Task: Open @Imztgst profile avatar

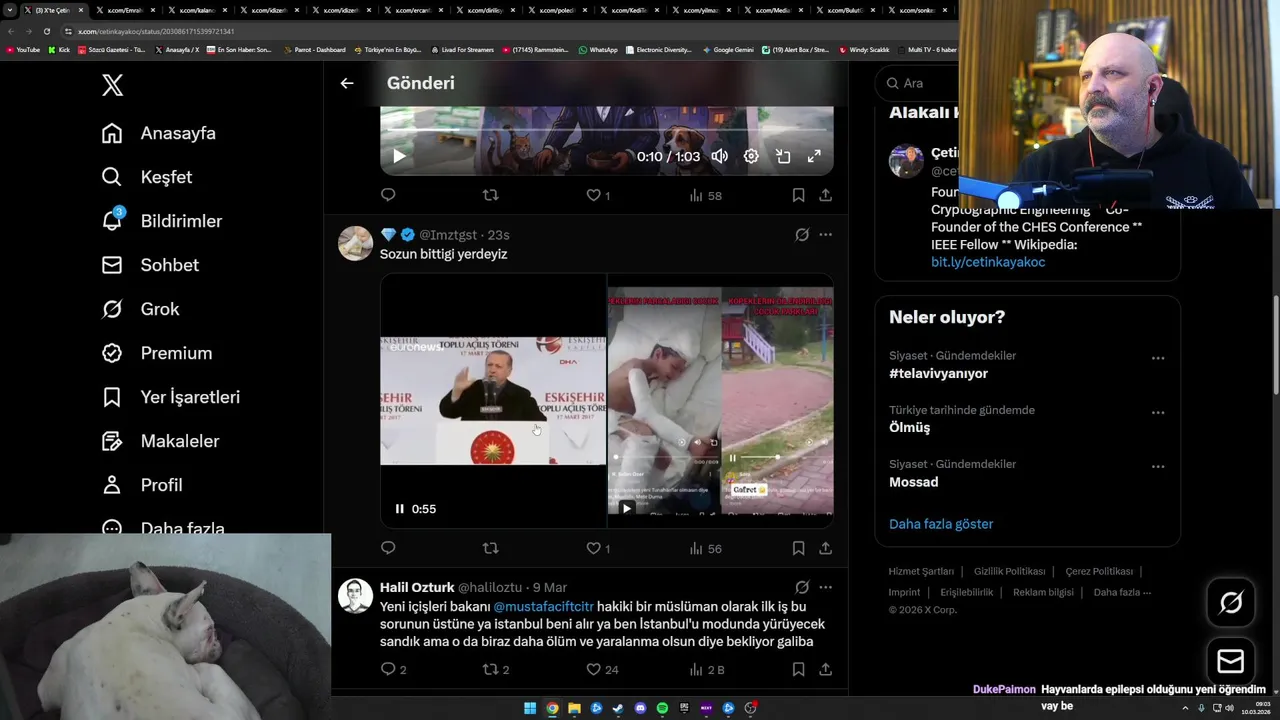Action: coord(355,243)
